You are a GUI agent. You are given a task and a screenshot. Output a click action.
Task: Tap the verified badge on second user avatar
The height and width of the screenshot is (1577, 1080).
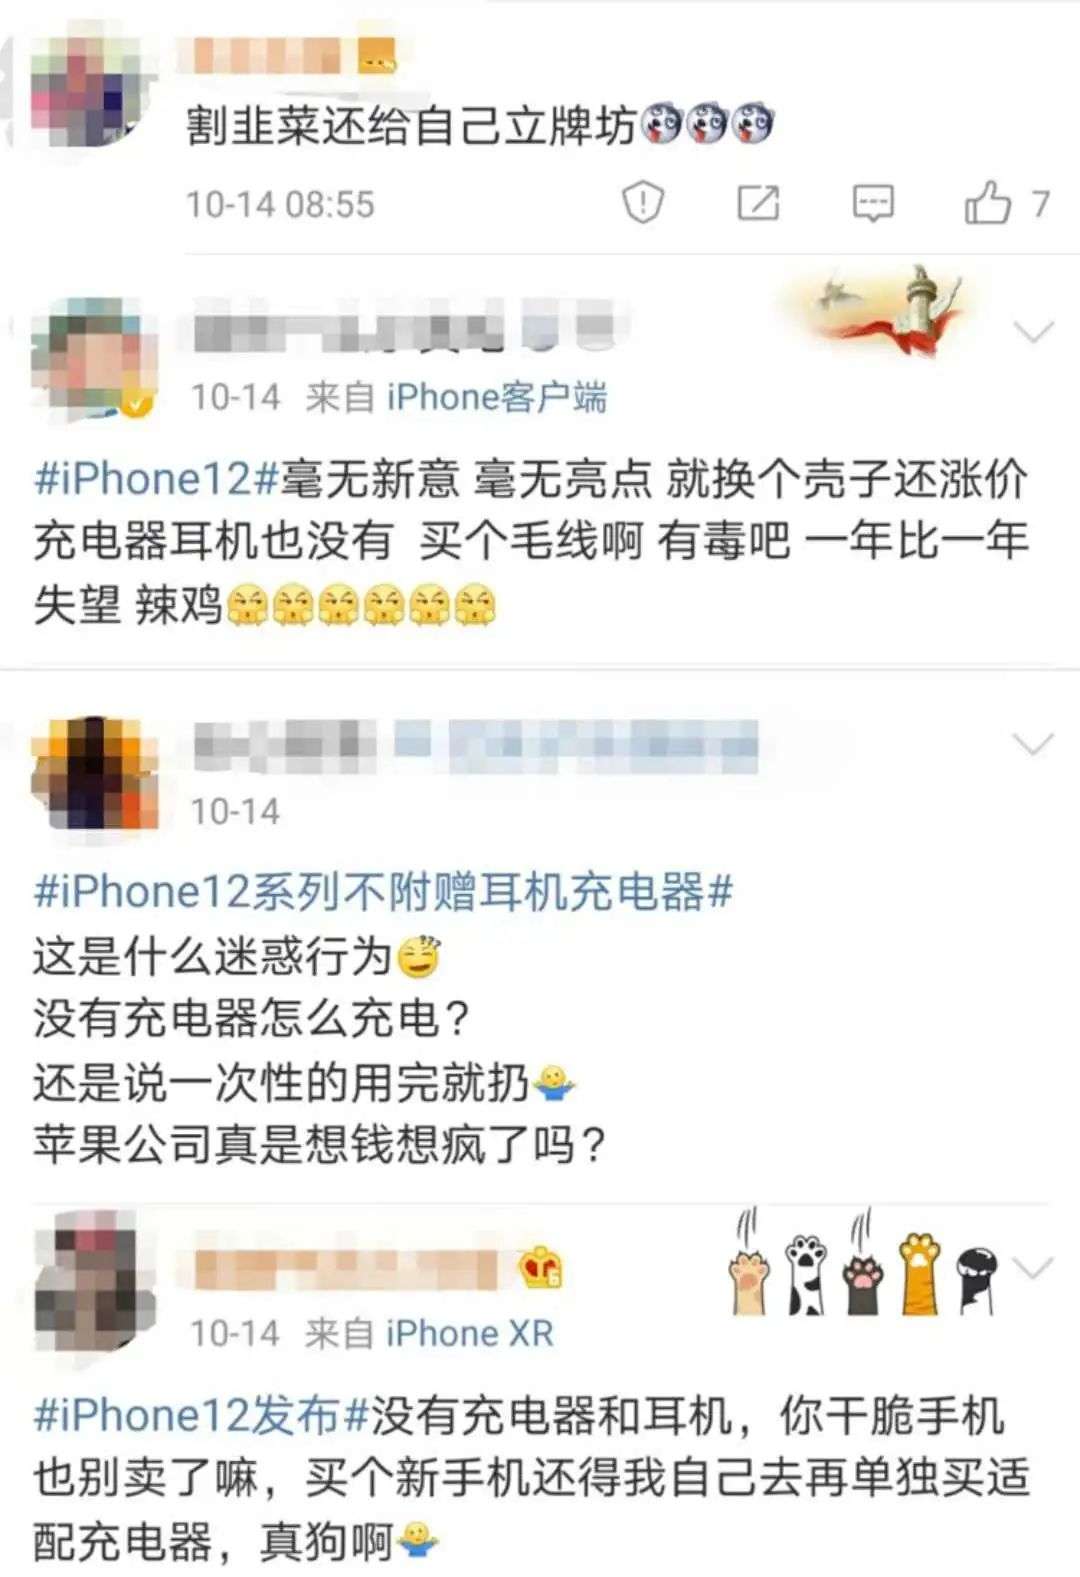coord(138,403)
